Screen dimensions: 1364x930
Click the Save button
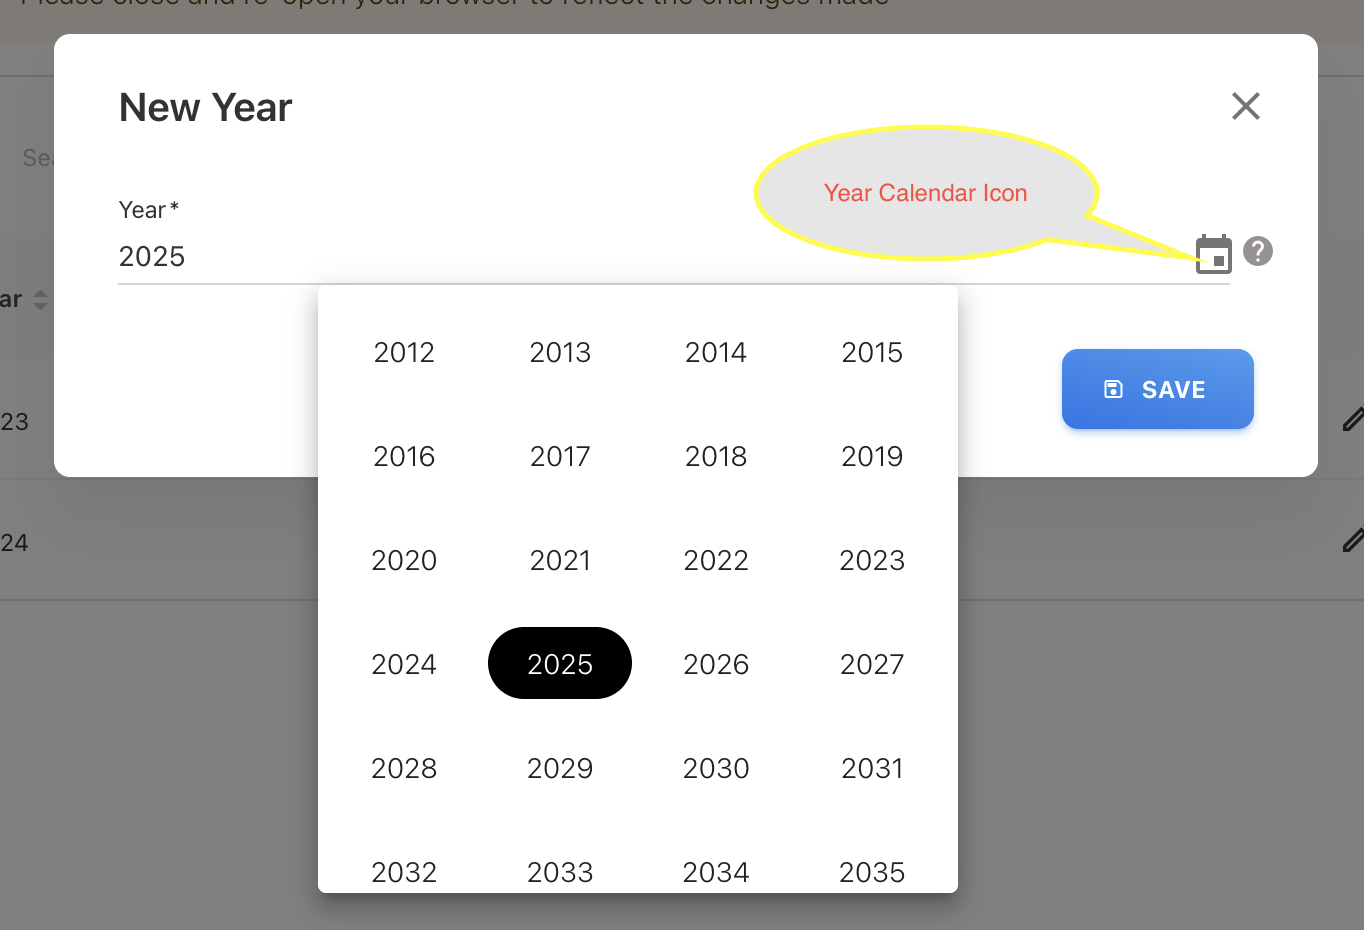tap(1157, 389)
